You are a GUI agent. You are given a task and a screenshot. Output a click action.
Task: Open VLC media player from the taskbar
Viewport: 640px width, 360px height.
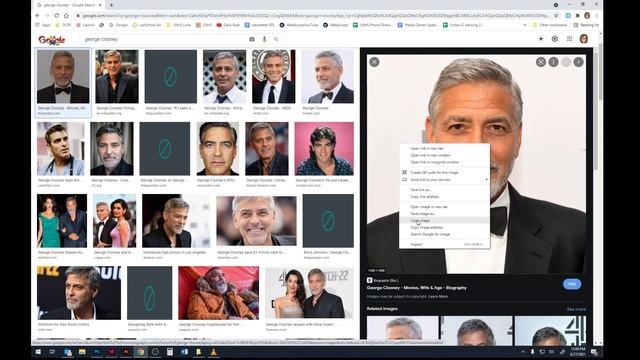click(x=213, y=351)
